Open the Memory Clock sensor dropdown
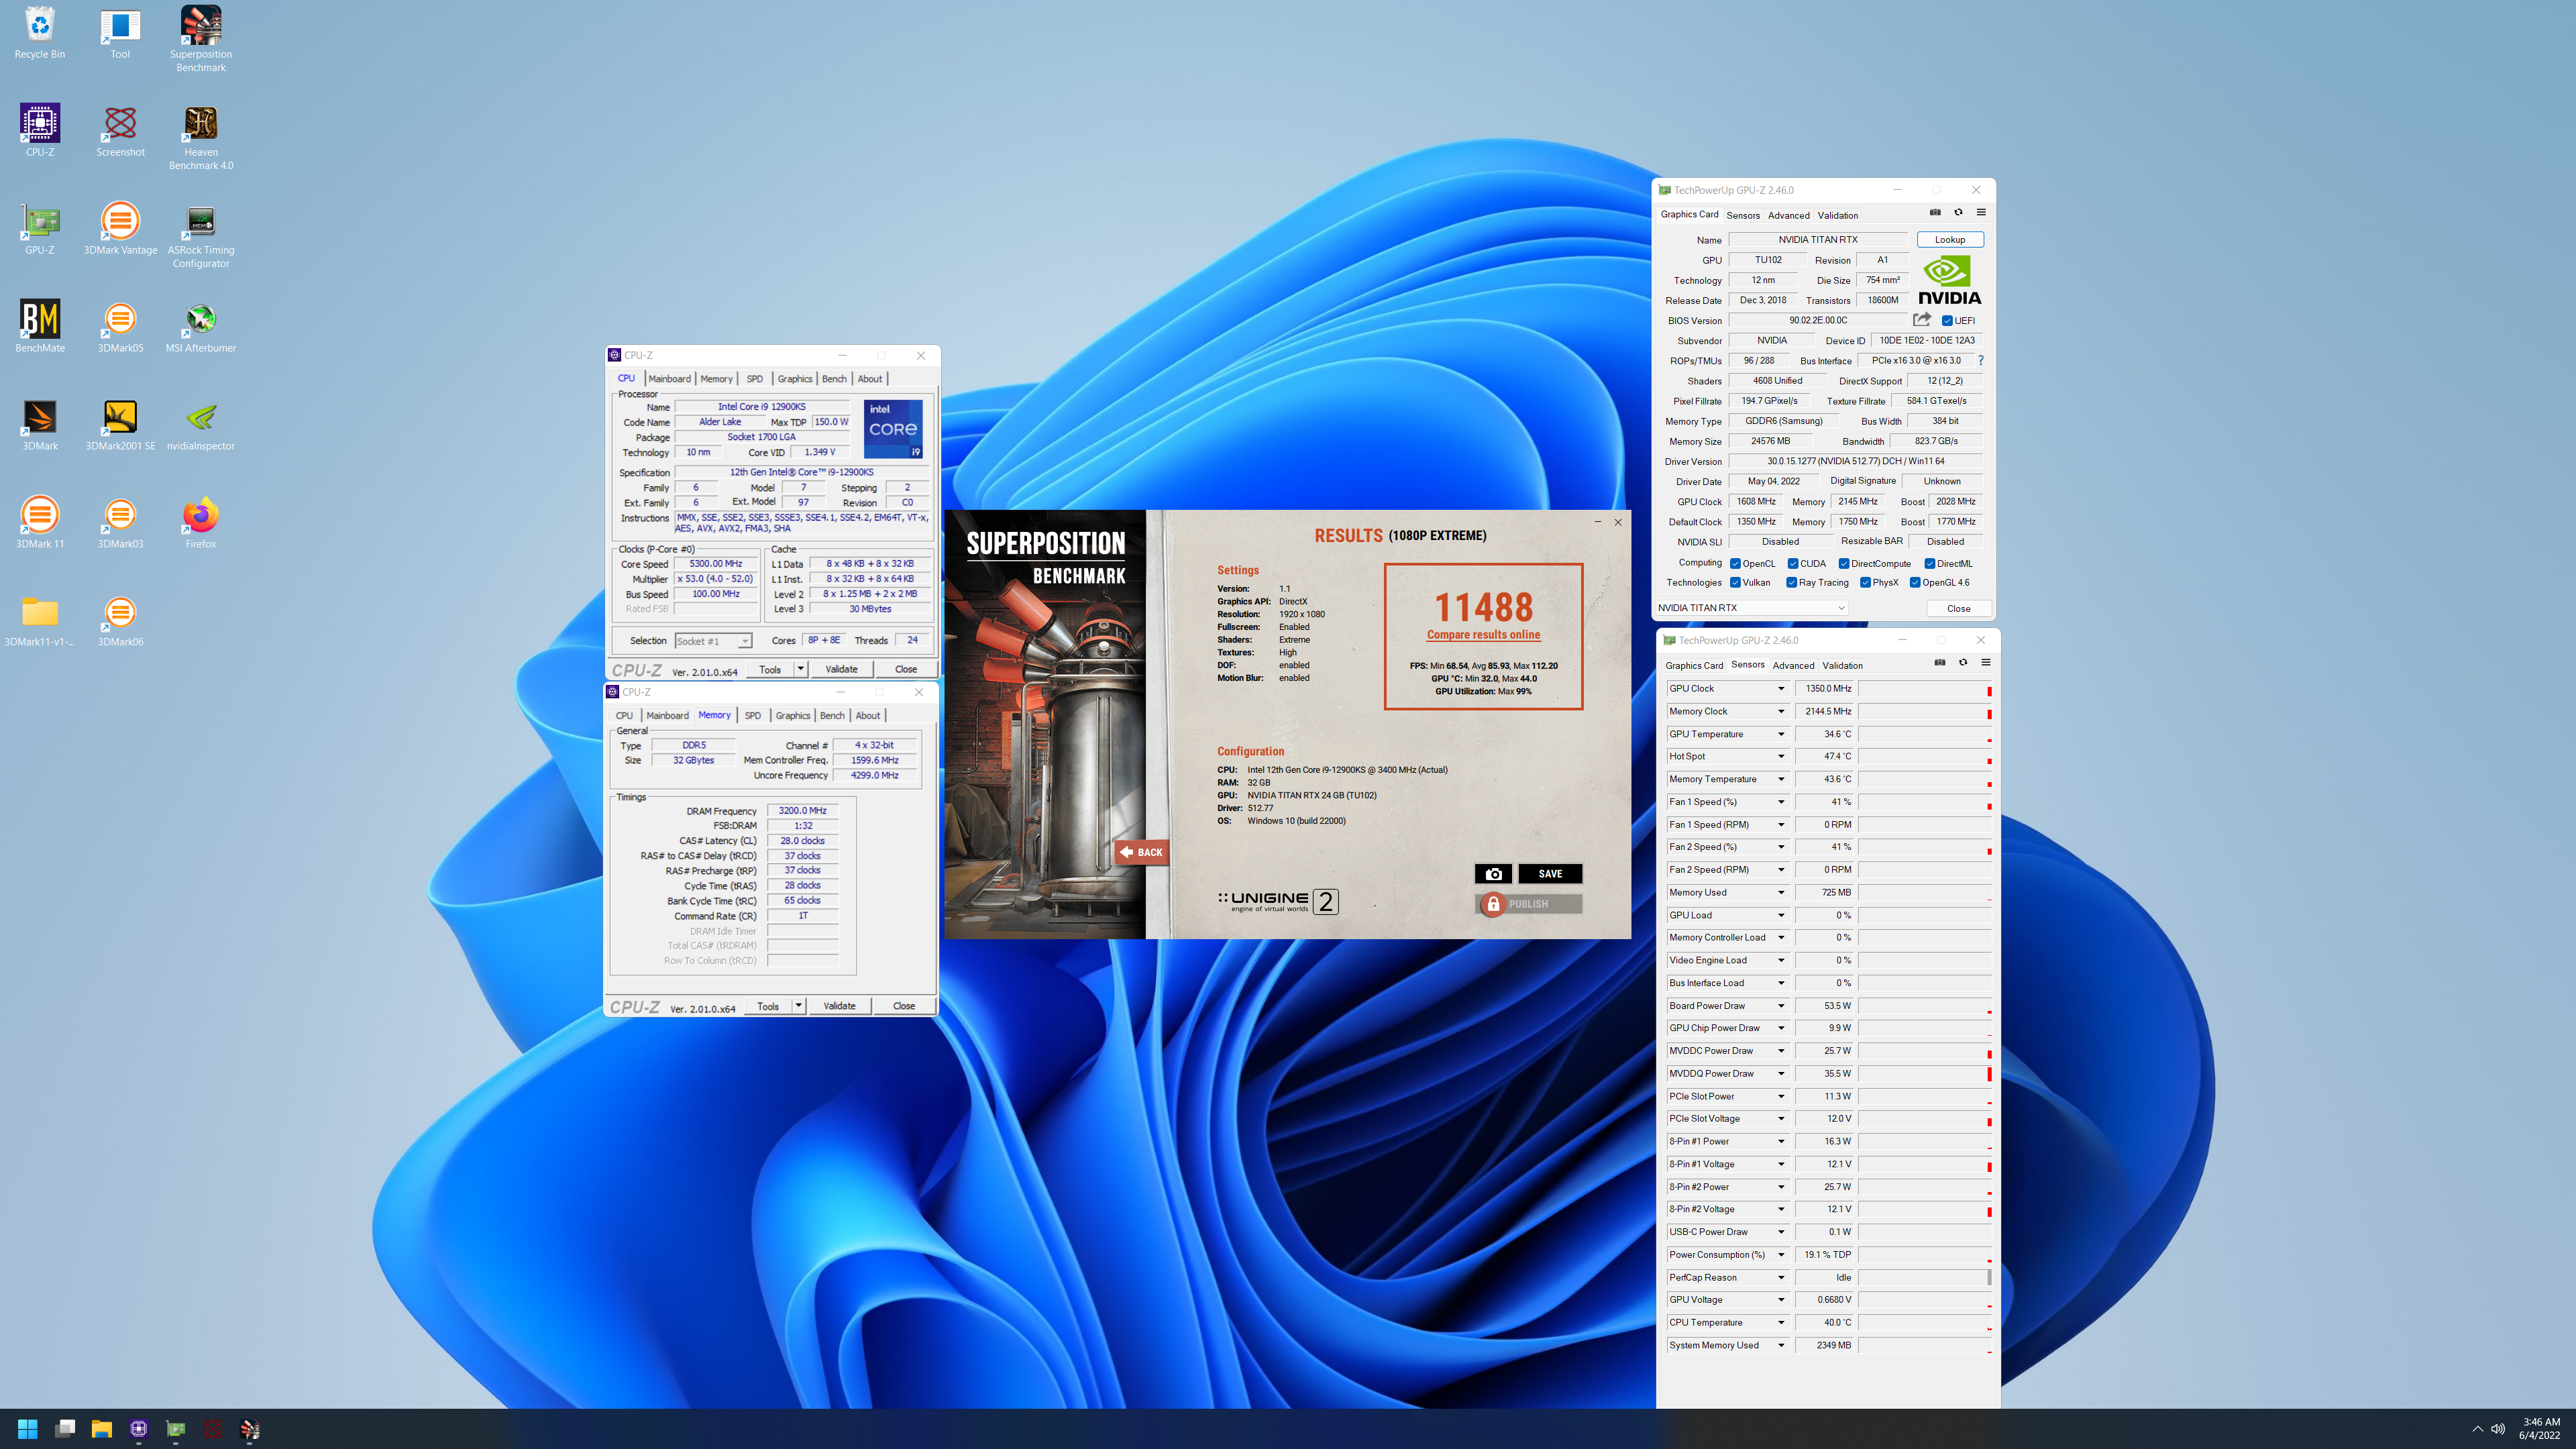Viewport: 2576px width, 1449px height. (x=1781, y=712)
